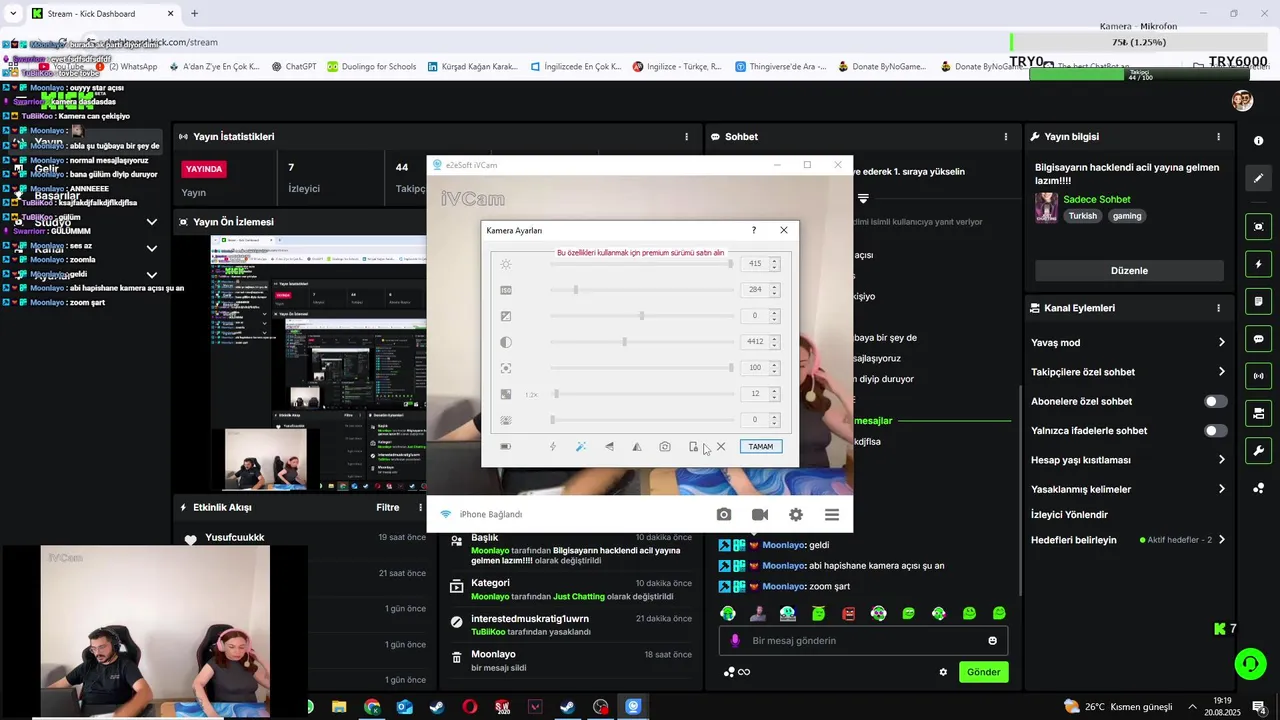The image size is (1280, 720).
Task: Open Yayın İstatistikleri three-dot menu
Action: (686, 137)
